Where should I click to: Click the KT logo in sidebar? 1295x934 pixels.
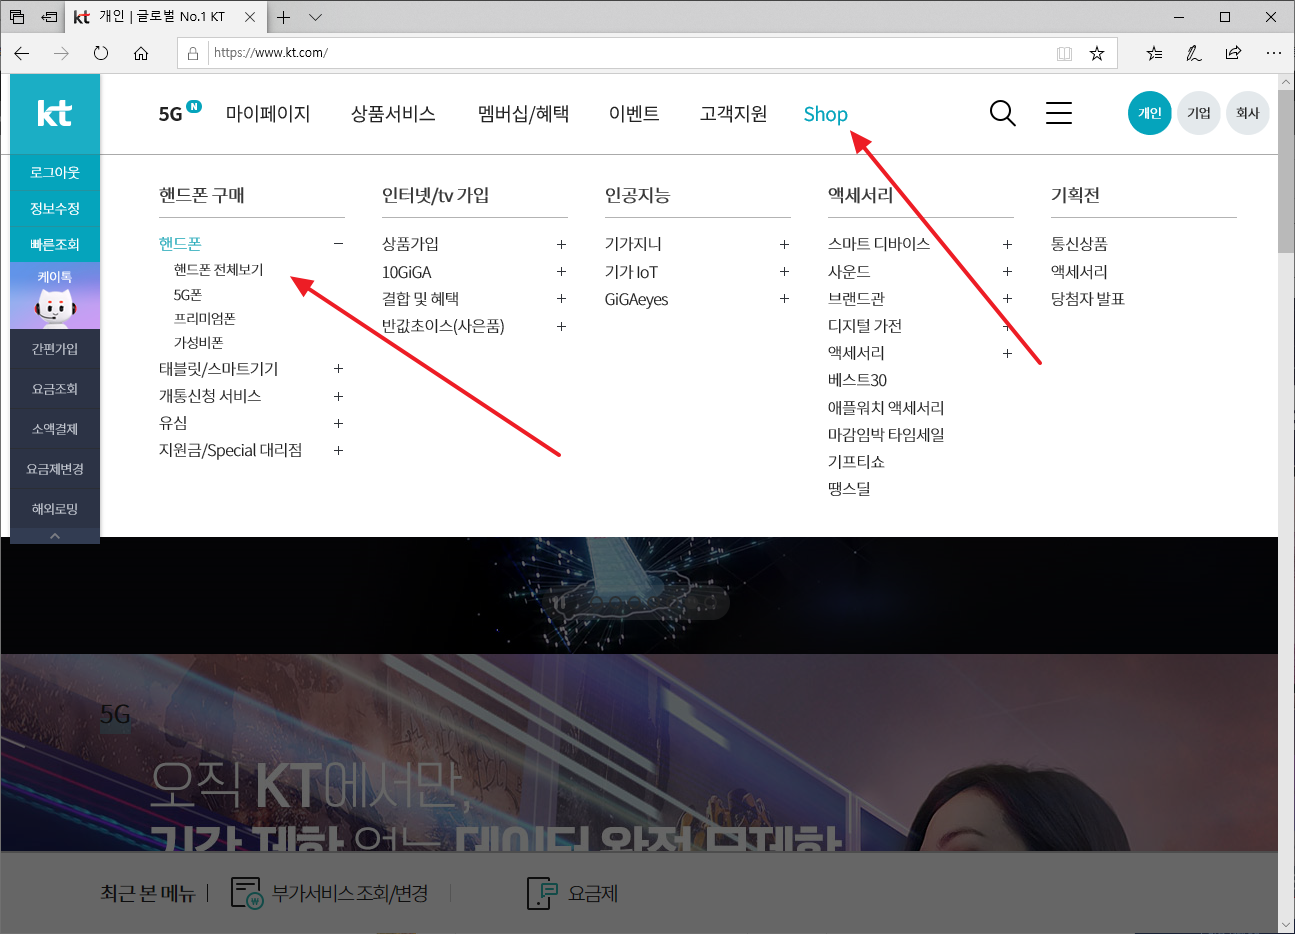[x=55, y=114]
